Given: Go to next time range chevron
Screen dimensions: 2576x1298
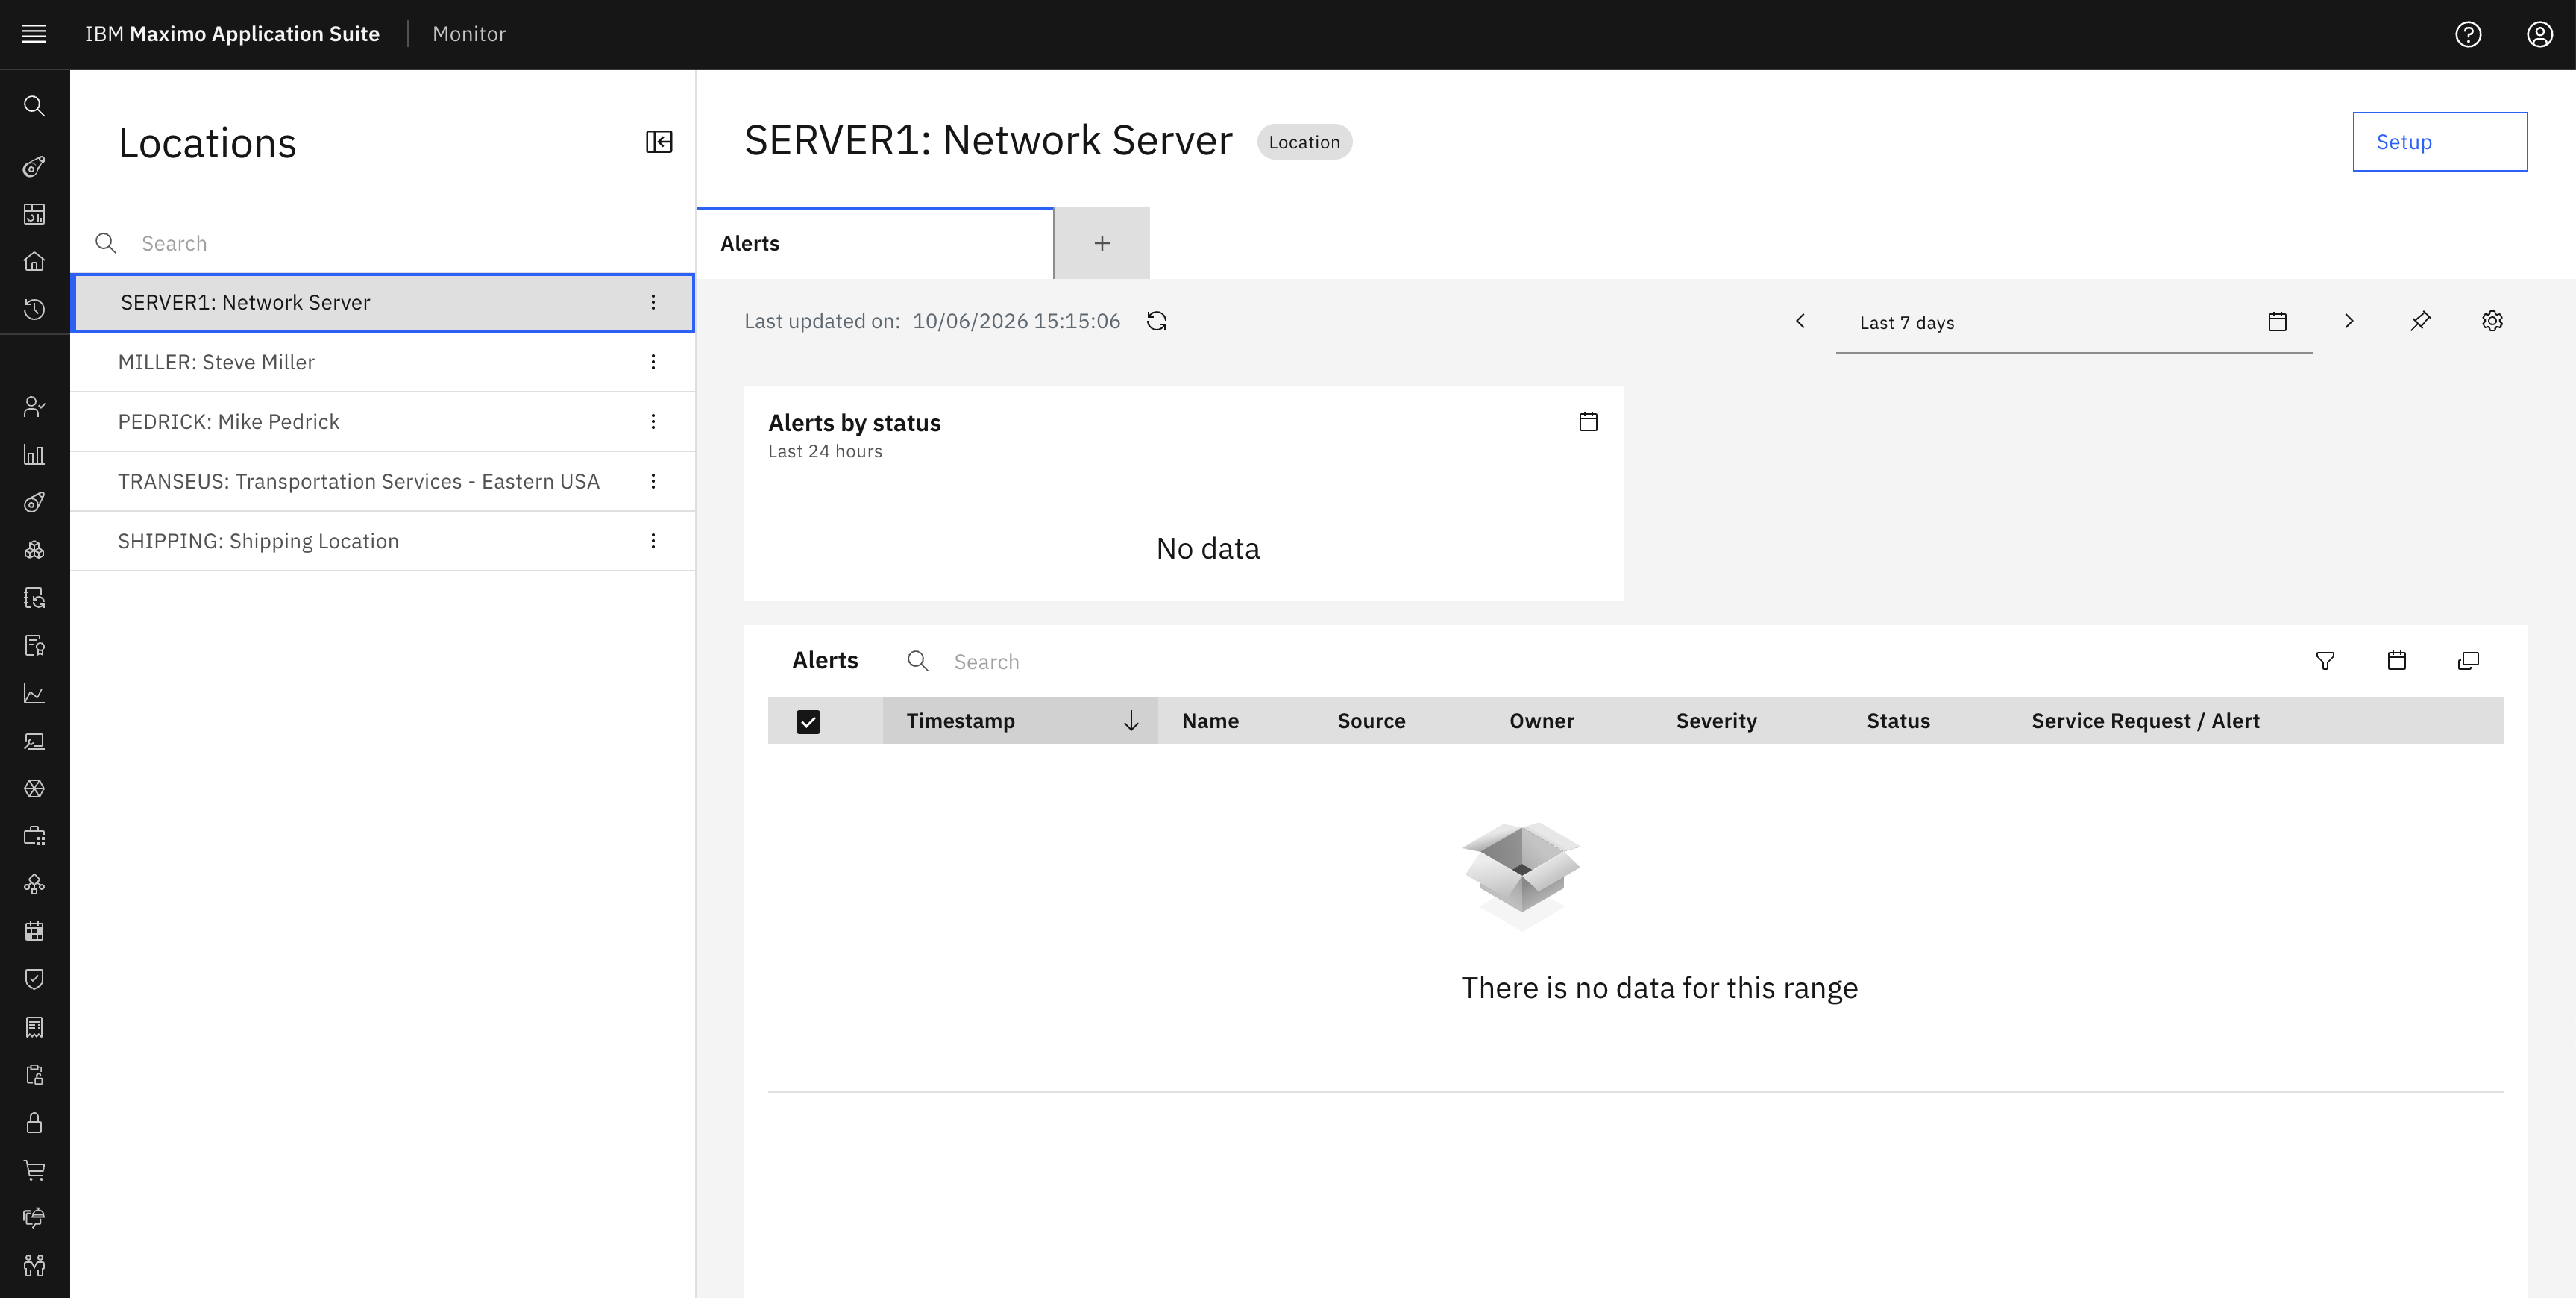Looking at the screenshot, I should [2349, 321].
